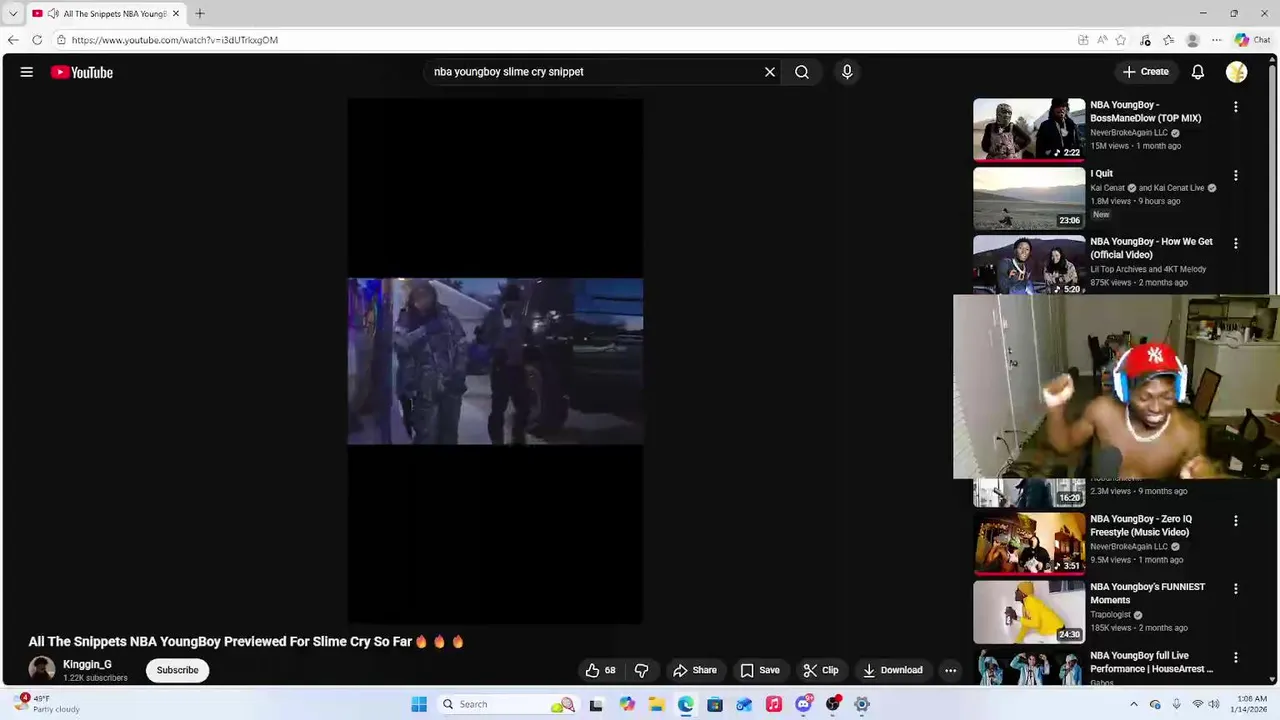Viewport: 1280px width, 720px height.
Task: Open options menu for FUNNIEST Moments video
Action: (x=1236, y=589)
